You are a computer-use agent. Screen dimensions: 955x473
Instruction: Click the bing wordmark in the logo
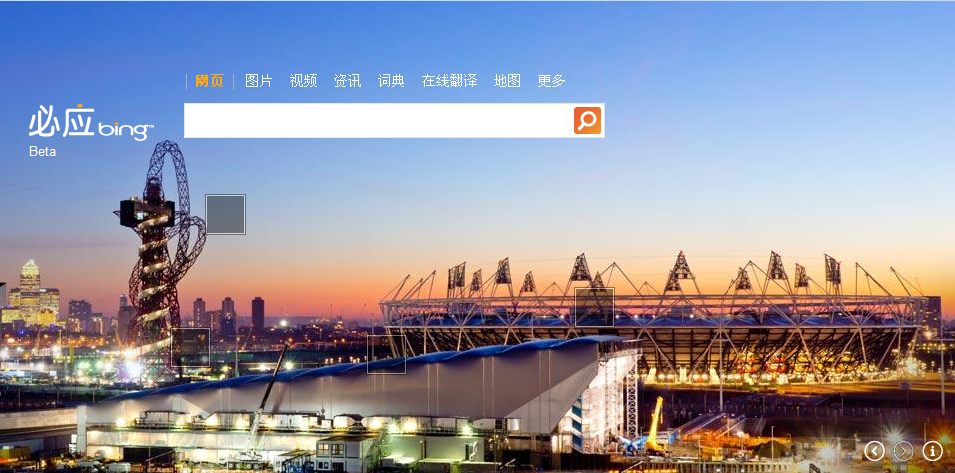point(125,130)
